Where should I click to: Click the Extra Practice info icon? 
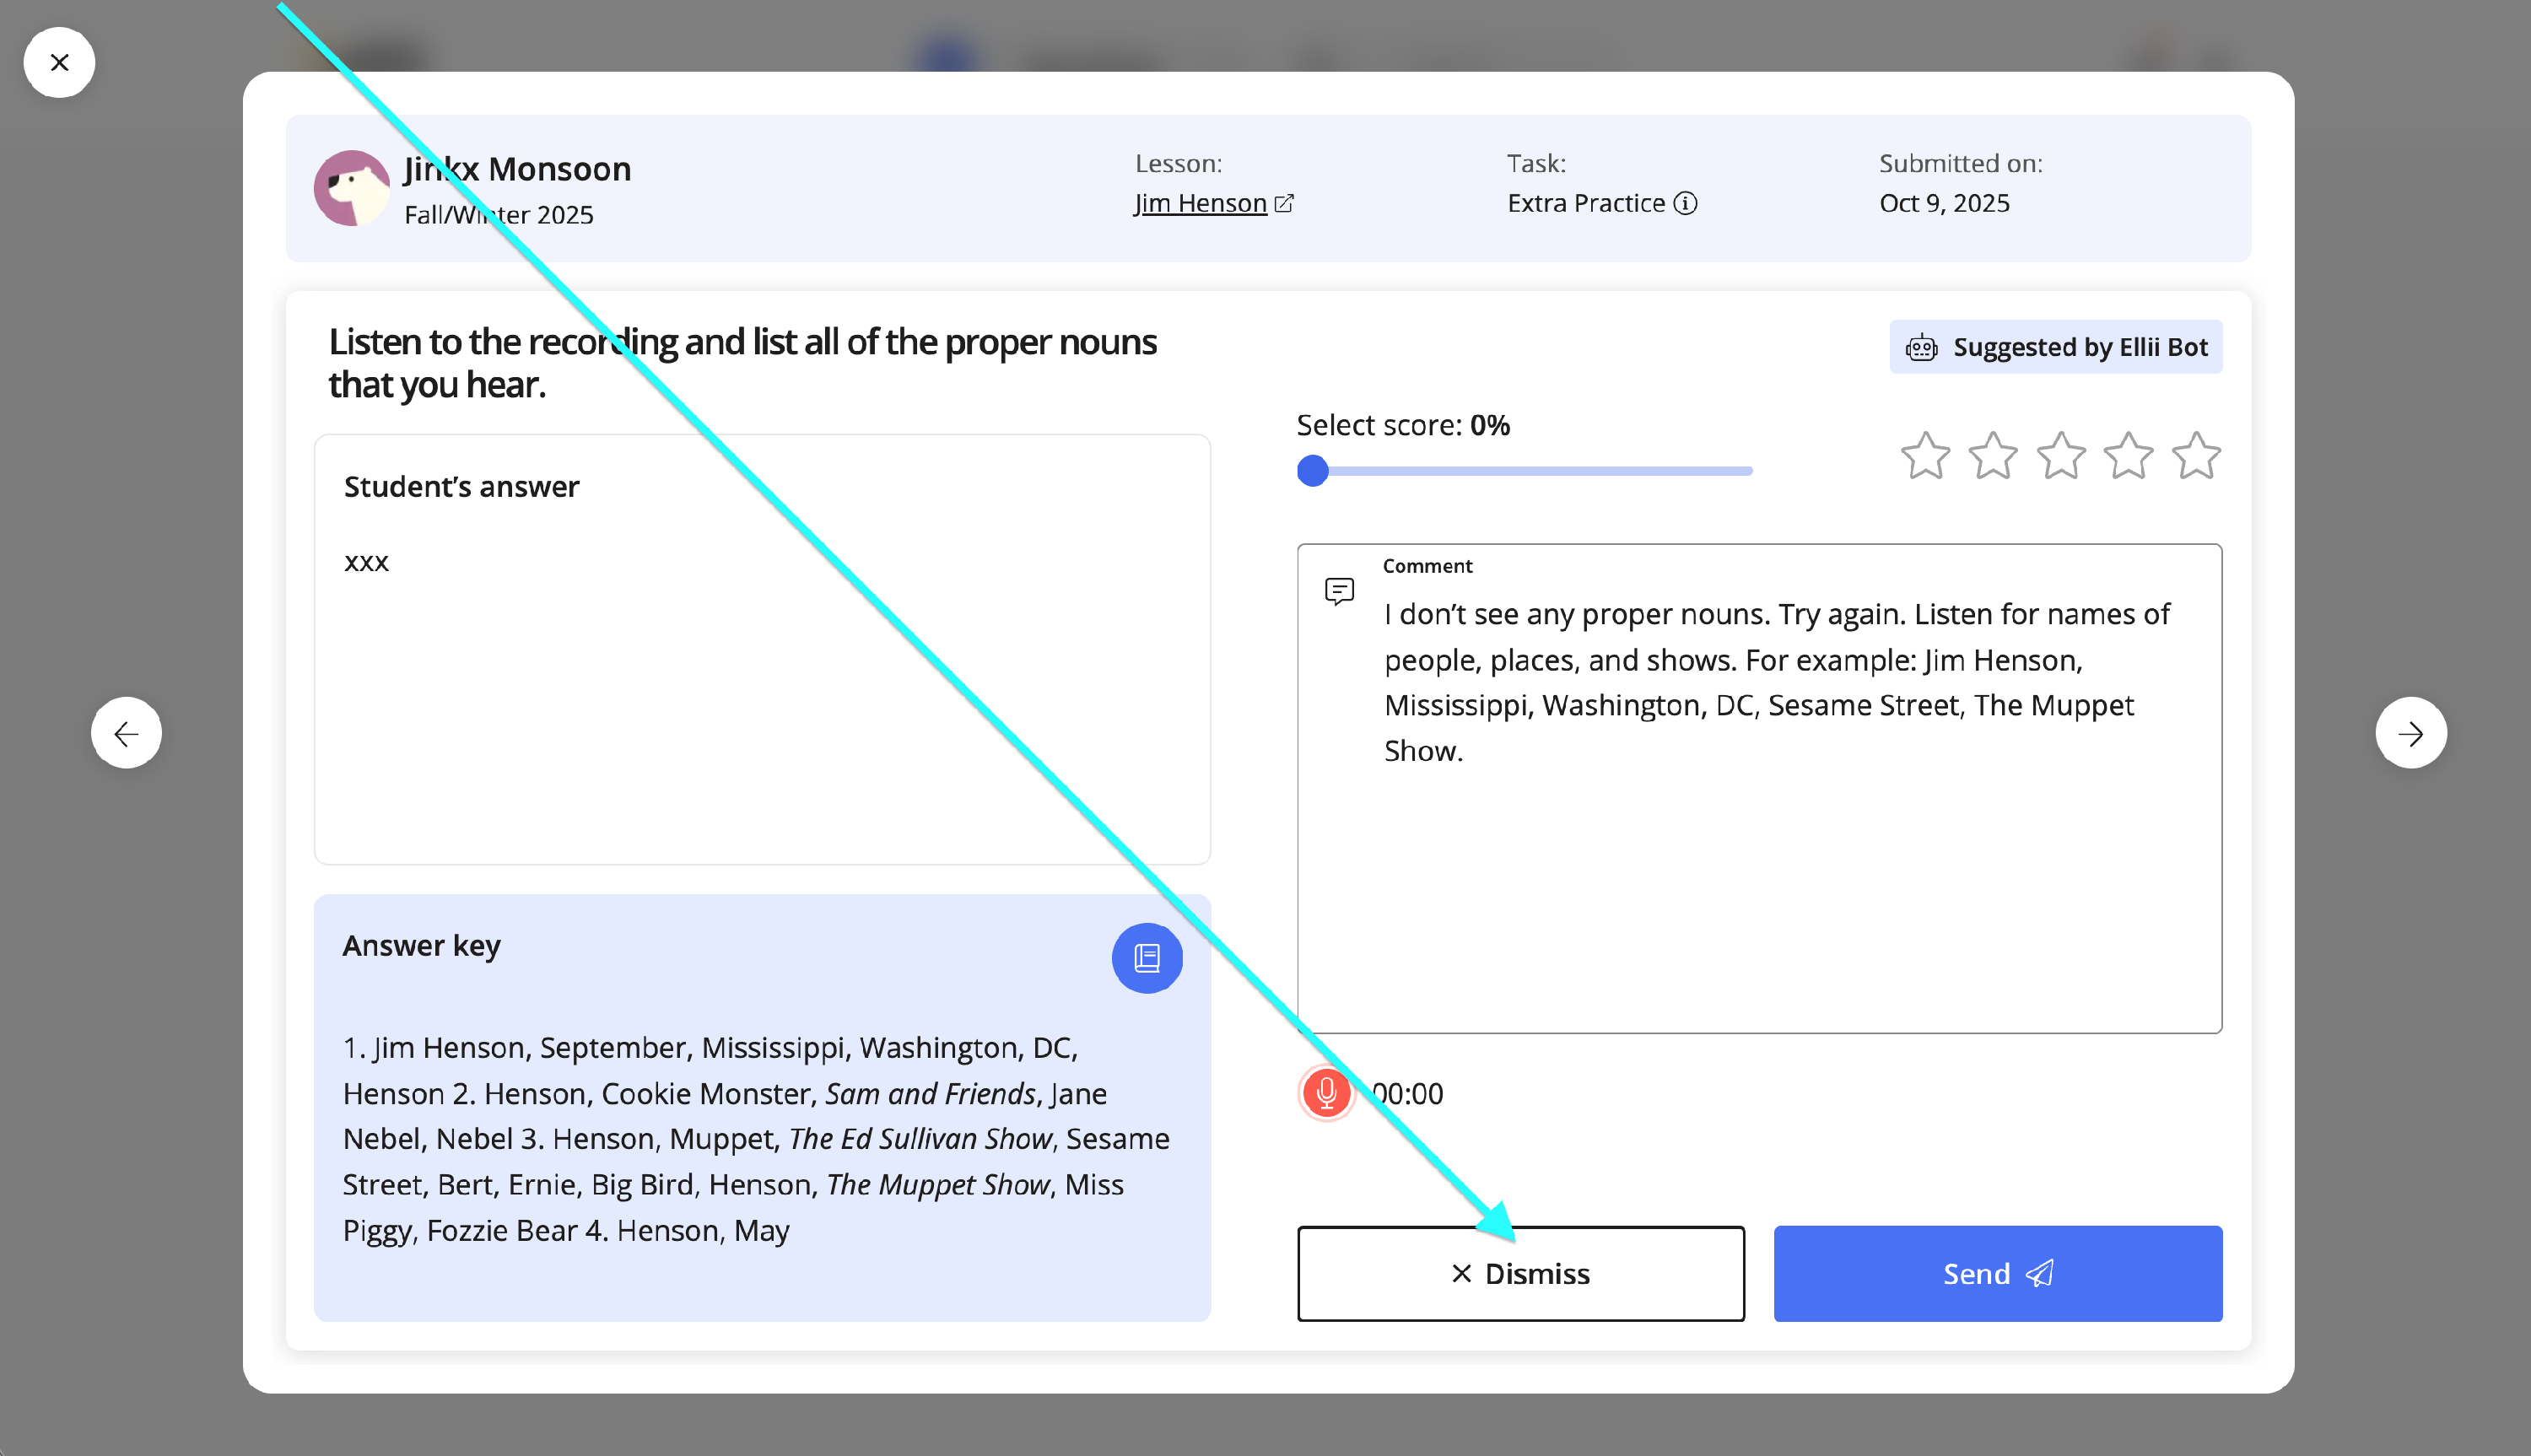(x=1685, y=203)
